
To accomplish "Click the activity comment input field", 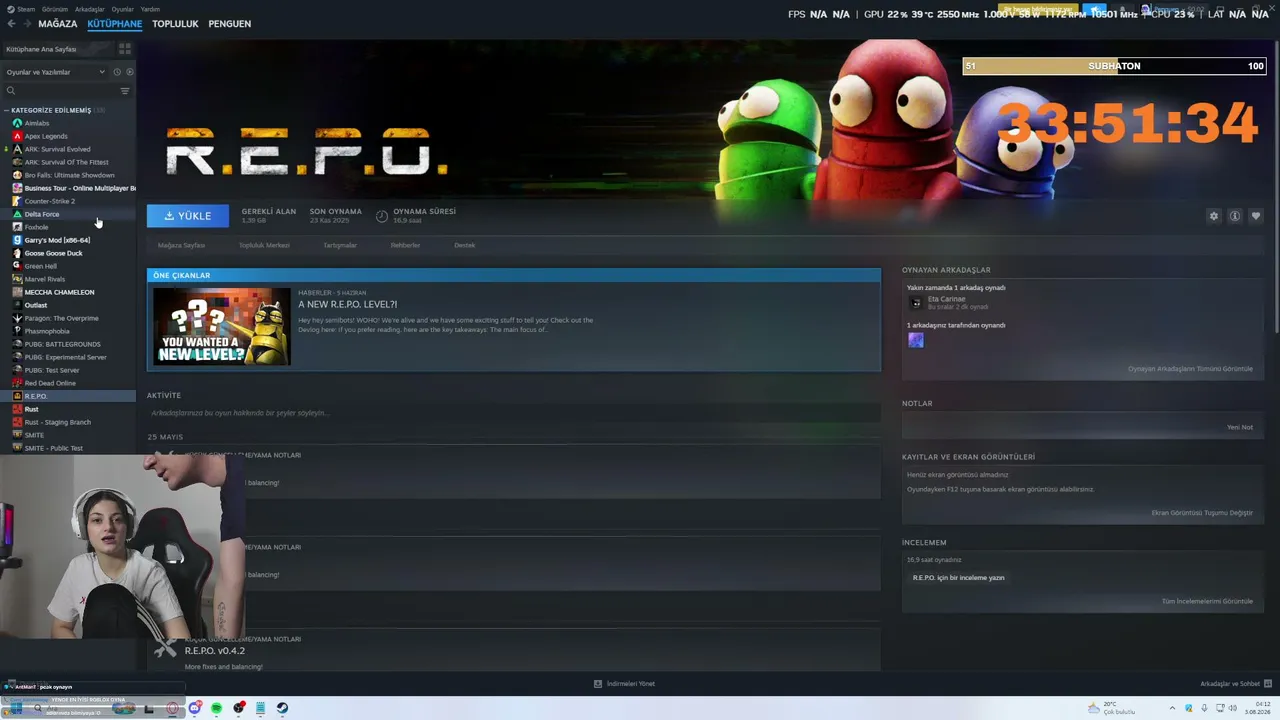I will pyautogui.click(x=514, y=413).
